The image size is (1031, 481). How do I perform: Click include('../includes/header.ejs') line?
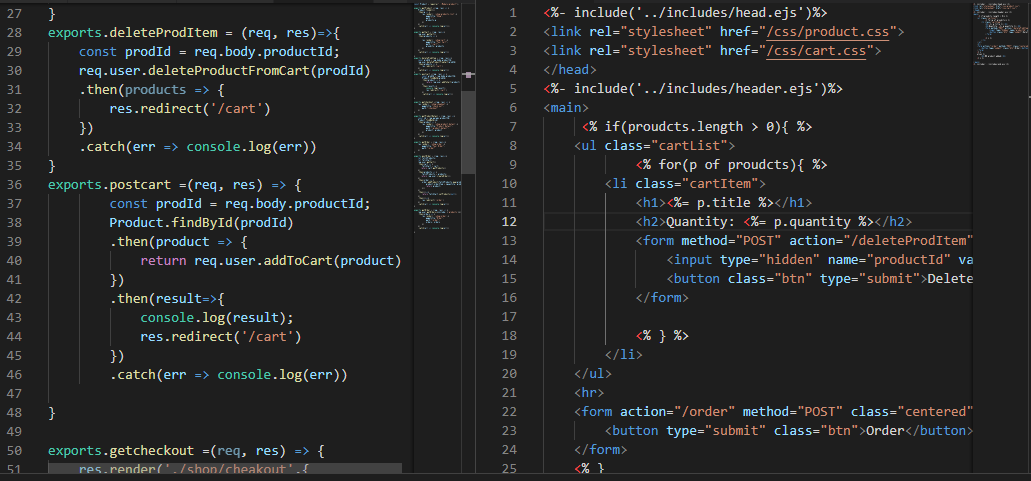click(x=693, y=89)
